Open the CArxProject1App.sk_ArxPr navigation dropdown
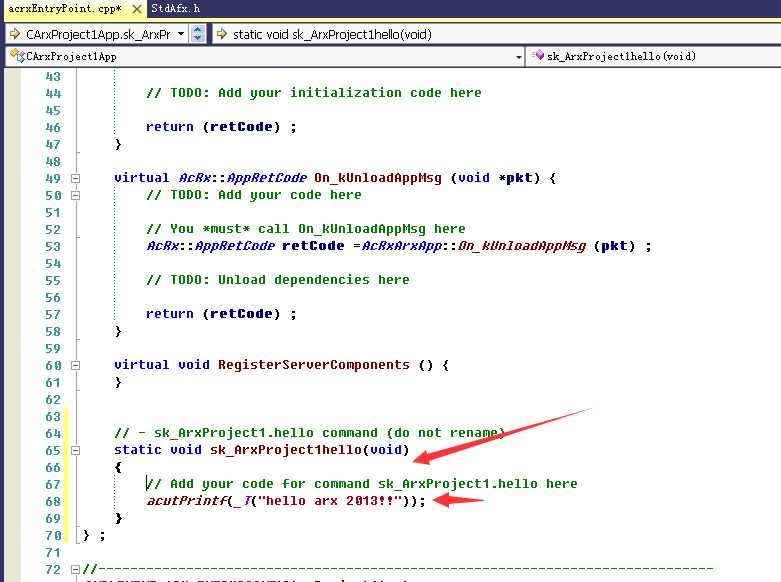 pyautogui.click(x=181, y=34)
